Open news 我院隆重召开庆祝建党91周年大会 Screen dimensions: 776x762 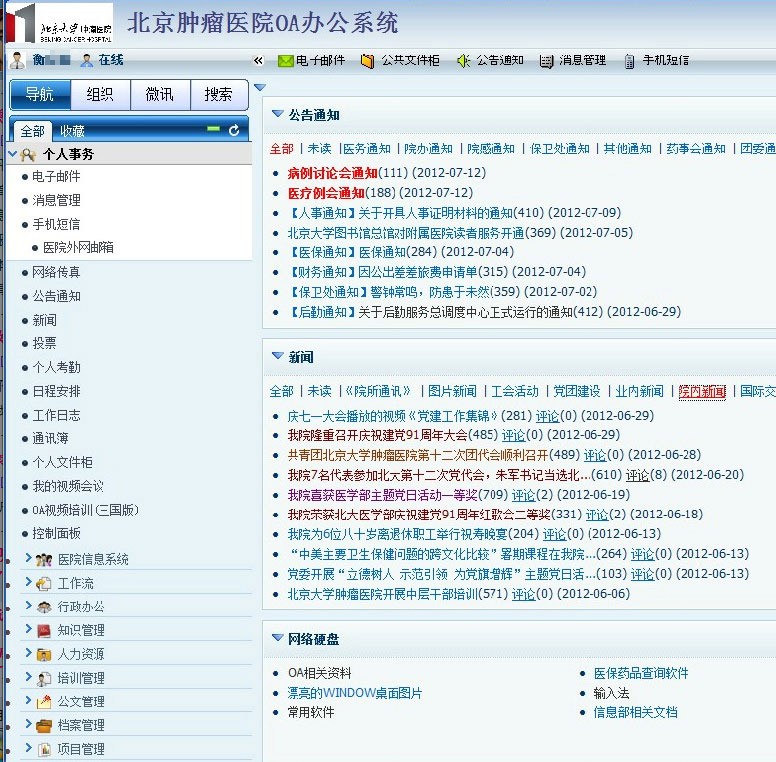point(378,435)
